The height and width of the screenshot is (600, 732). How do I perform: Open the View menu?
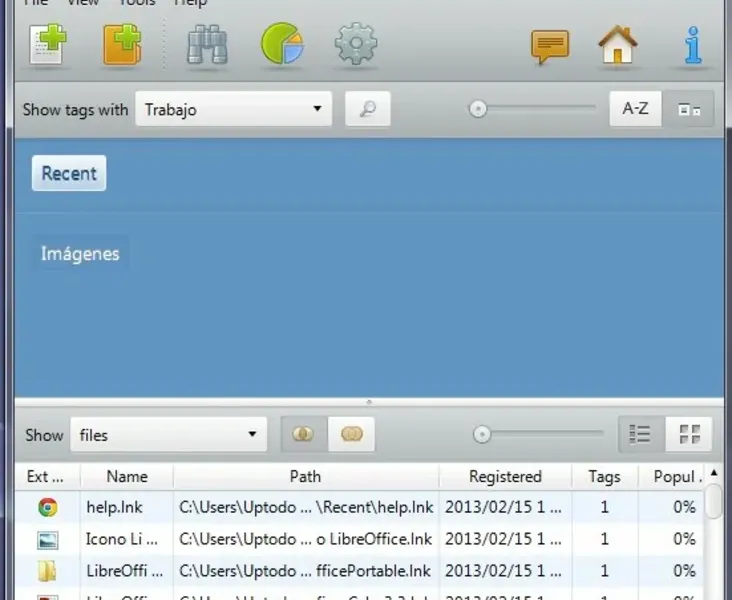tap(83, 3)
